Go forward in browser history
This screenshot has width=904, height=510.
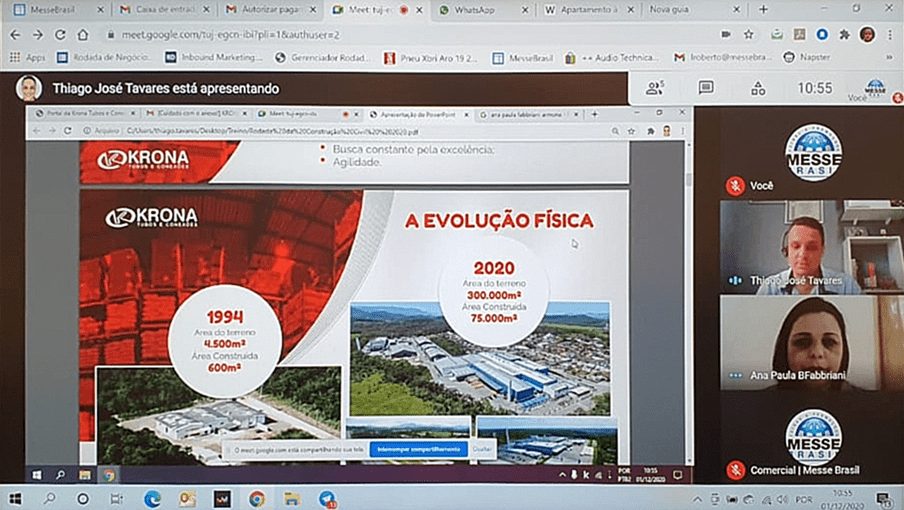click(37, 35)
